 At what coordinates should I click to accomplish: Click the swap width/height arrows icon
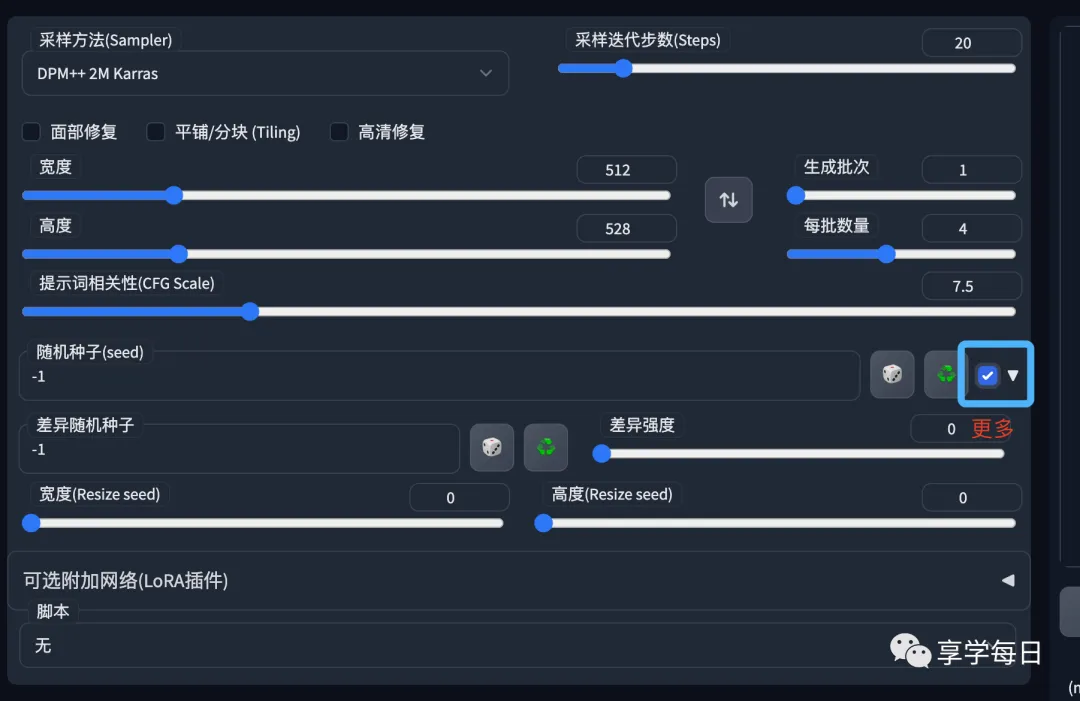[728, 199]
